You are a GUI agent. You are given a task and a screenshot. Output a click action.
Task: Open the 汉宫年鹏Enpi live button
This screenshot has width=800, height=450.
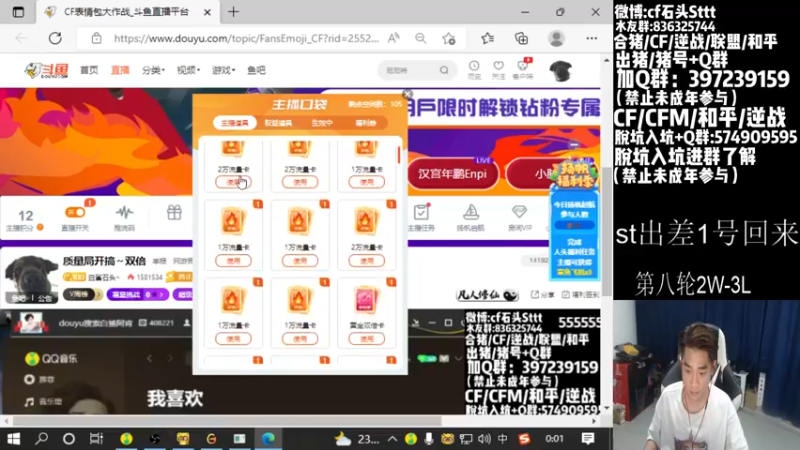click(x=453, y=174)
